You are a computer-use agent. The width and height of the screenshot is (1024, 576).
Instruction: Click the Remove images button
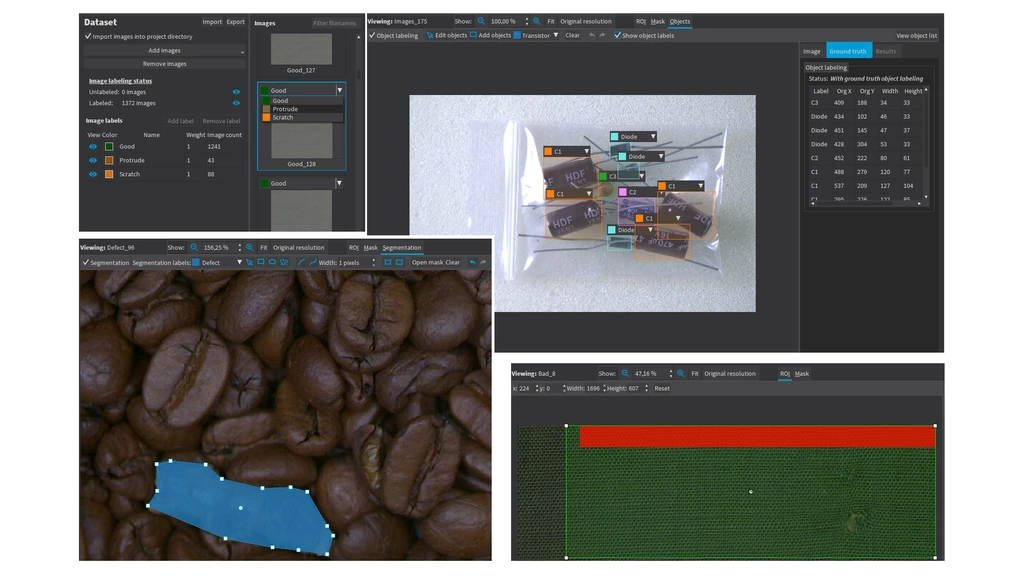[x=165, y=64]
